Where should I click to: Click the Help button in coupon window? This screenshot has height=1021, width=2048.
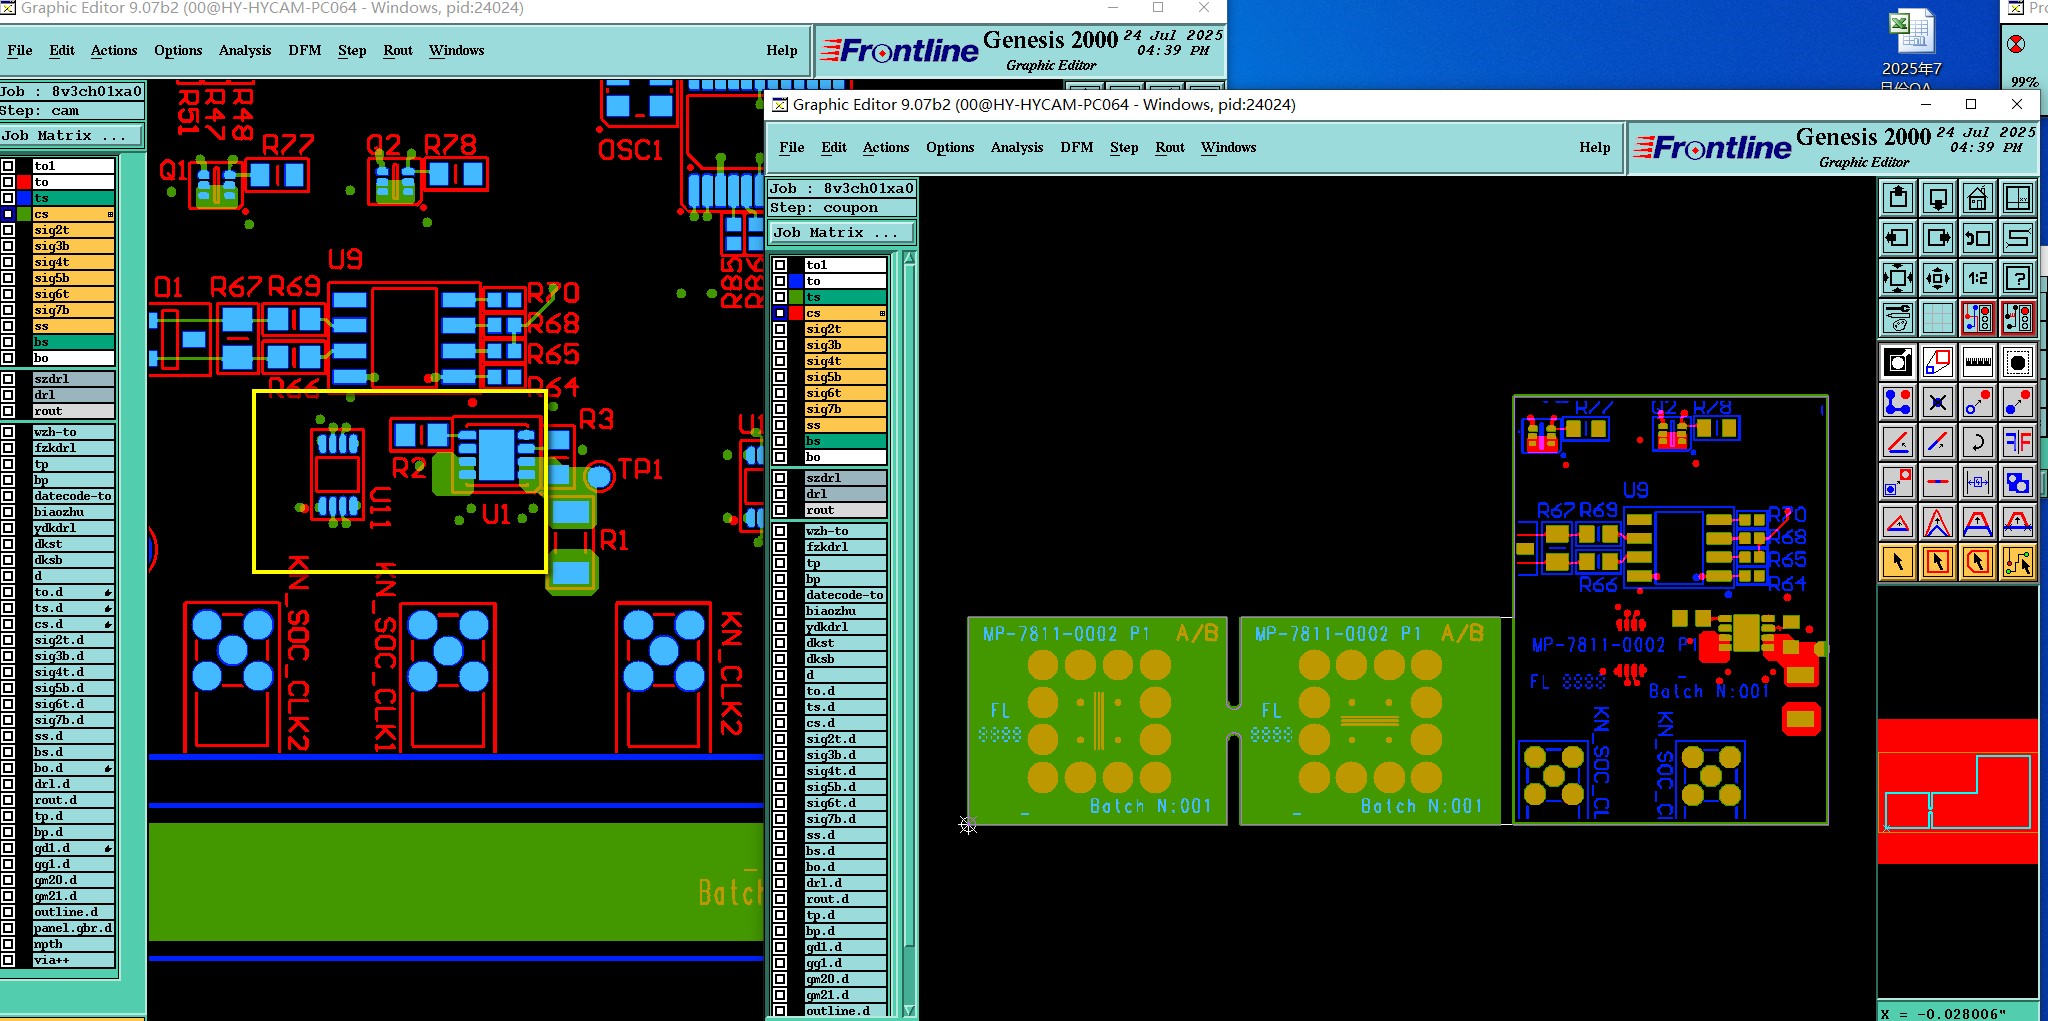[1595, 147]
